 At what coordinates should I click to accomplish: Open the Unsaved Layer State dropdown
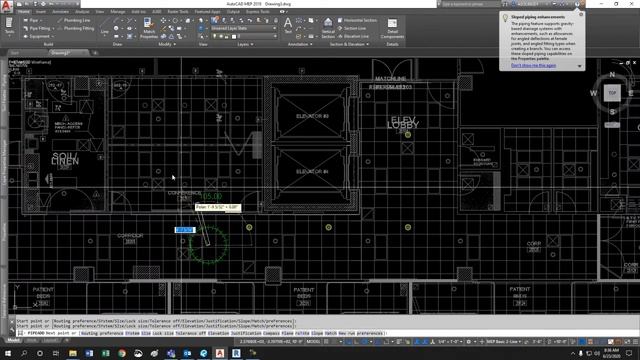pos(243,28)
